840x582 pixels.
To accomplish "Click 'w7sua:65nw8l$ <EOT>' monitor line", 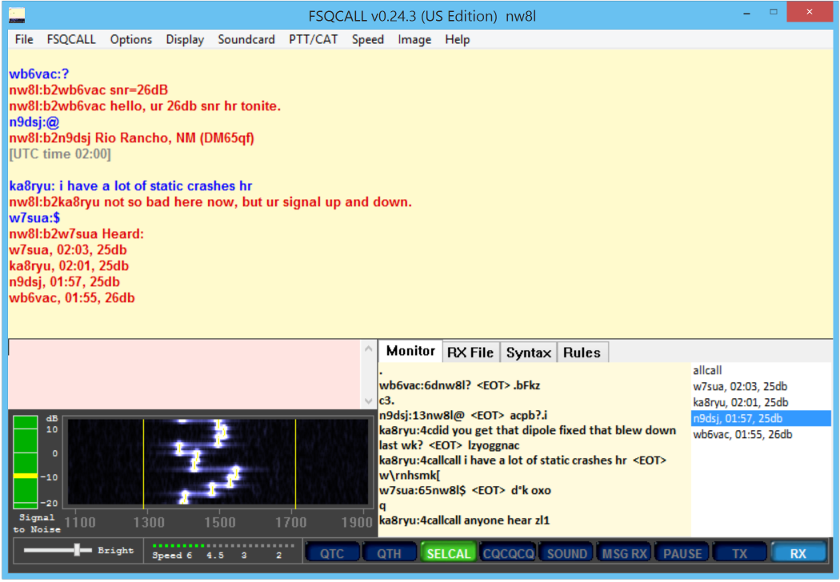I will point(465,490).
